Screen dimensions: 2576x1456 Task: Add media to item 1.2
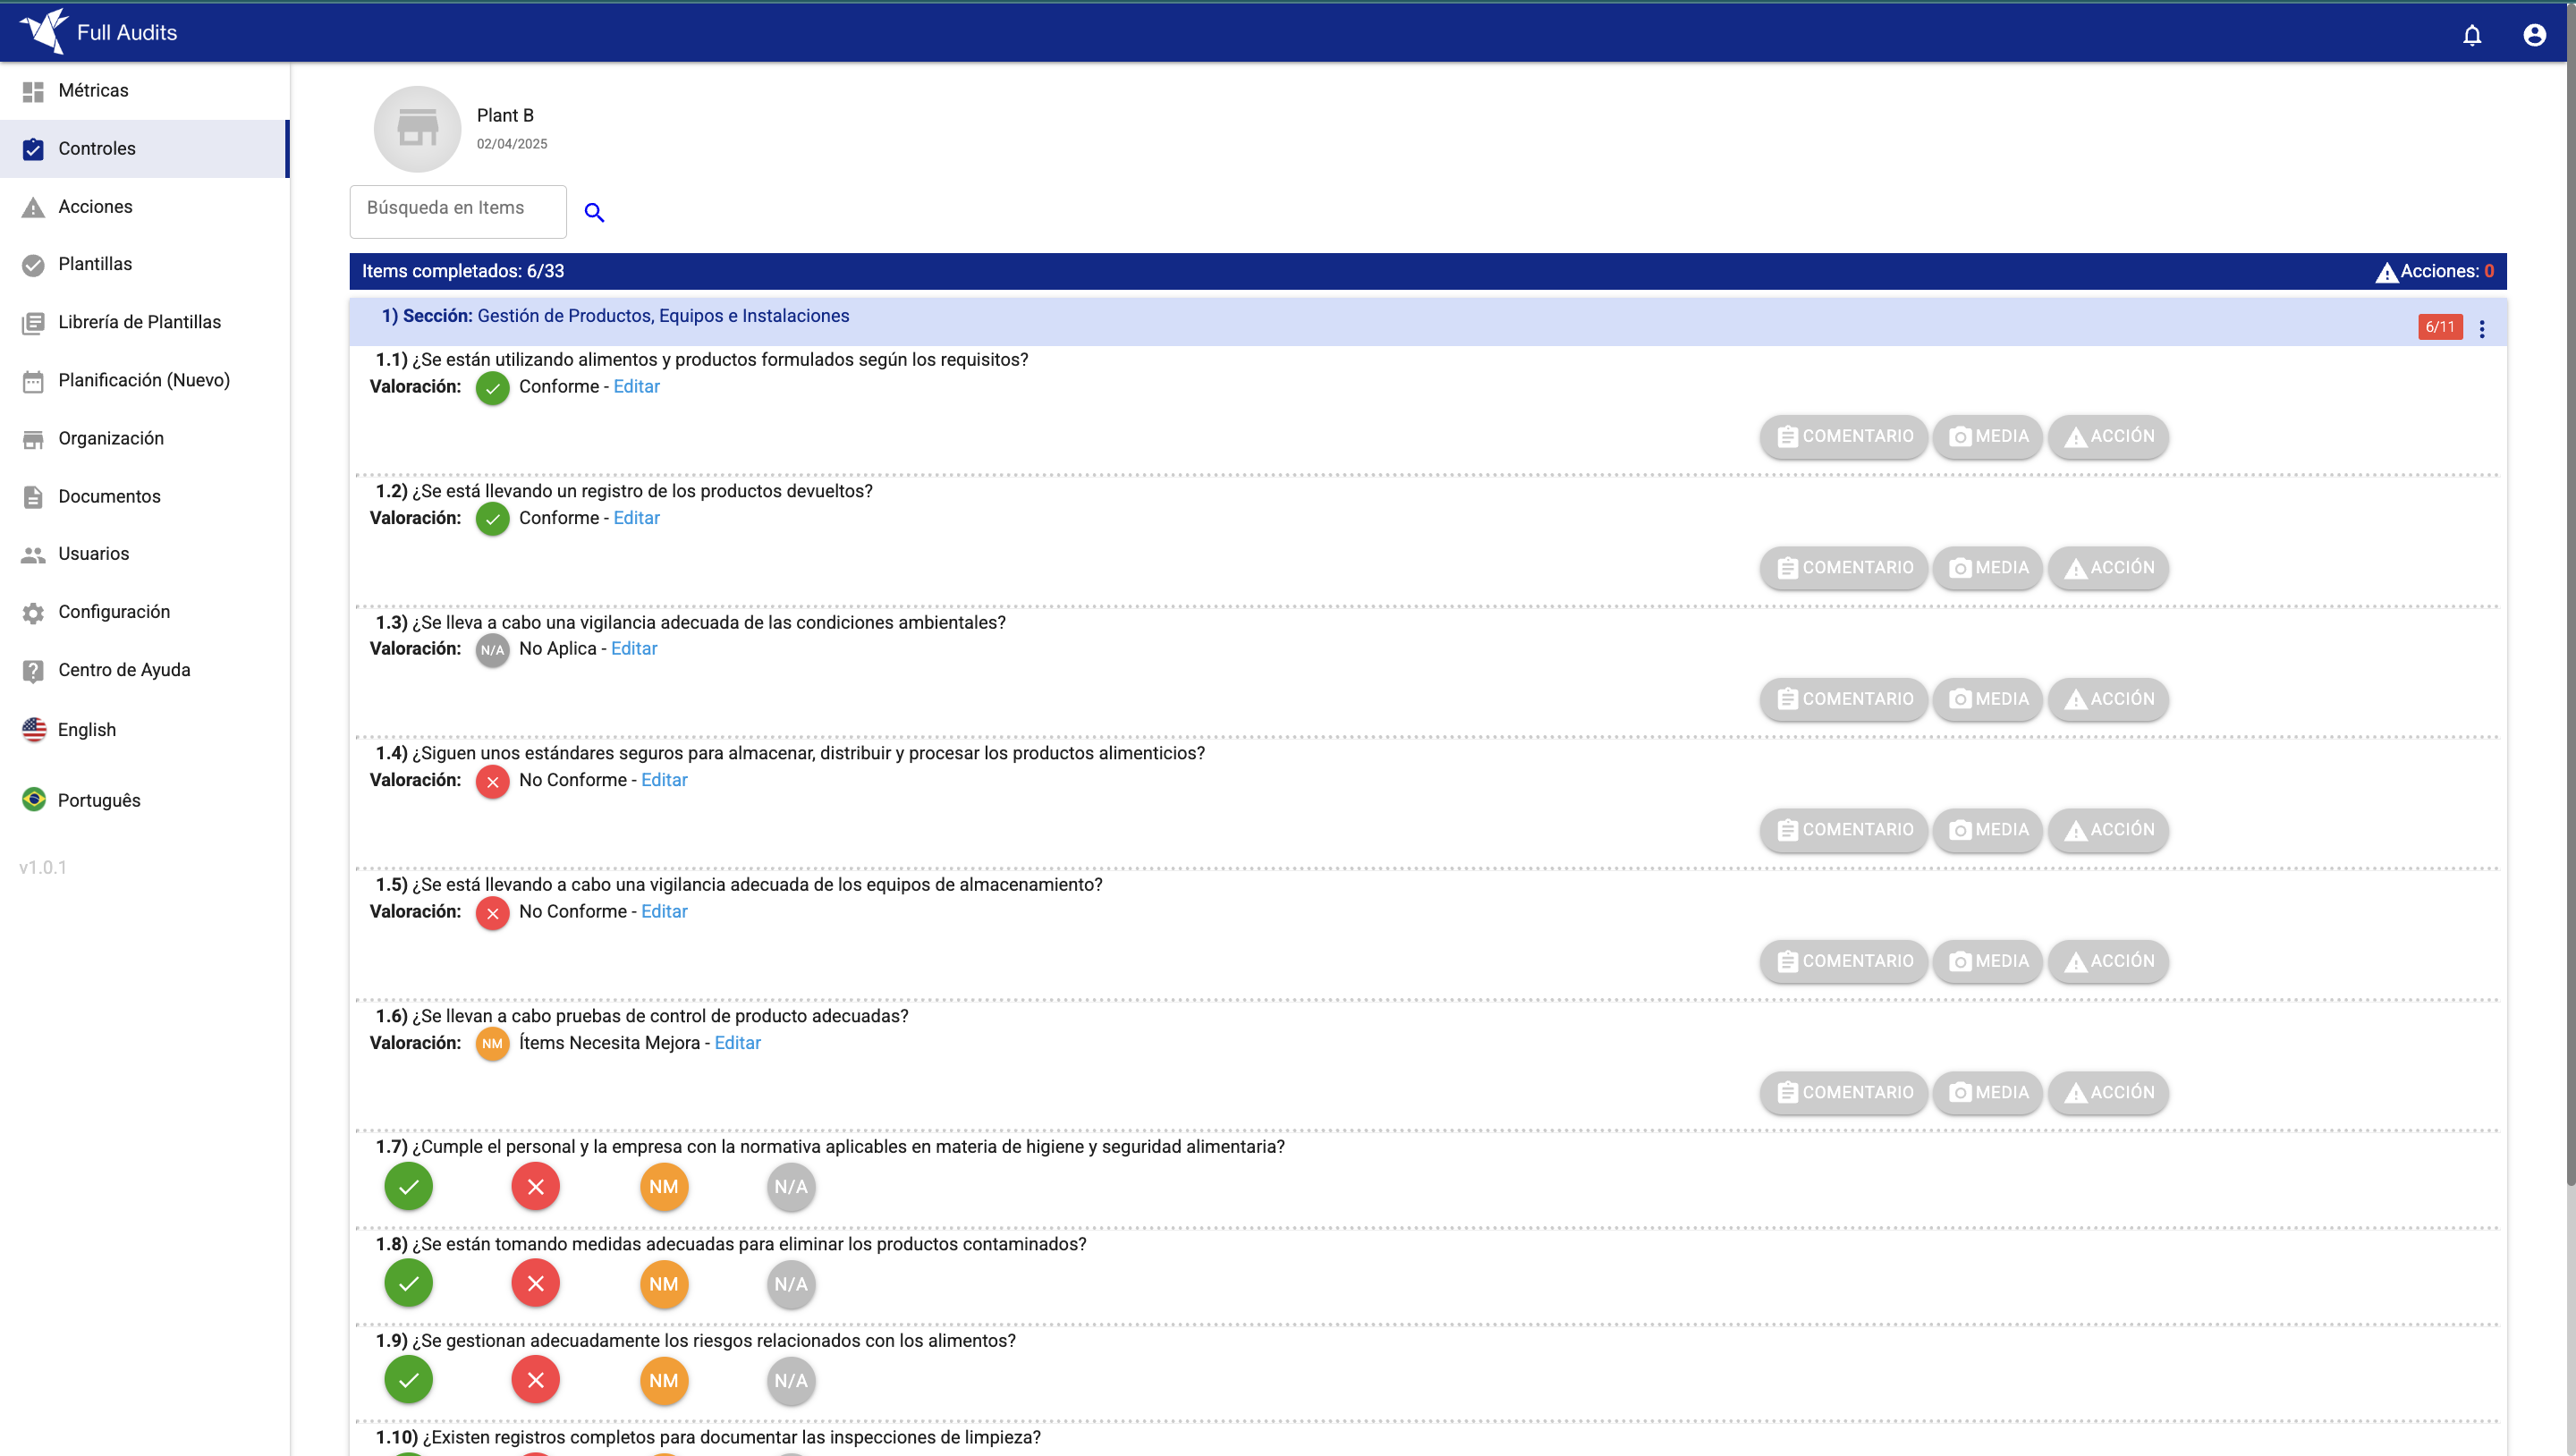(1987, 568)
